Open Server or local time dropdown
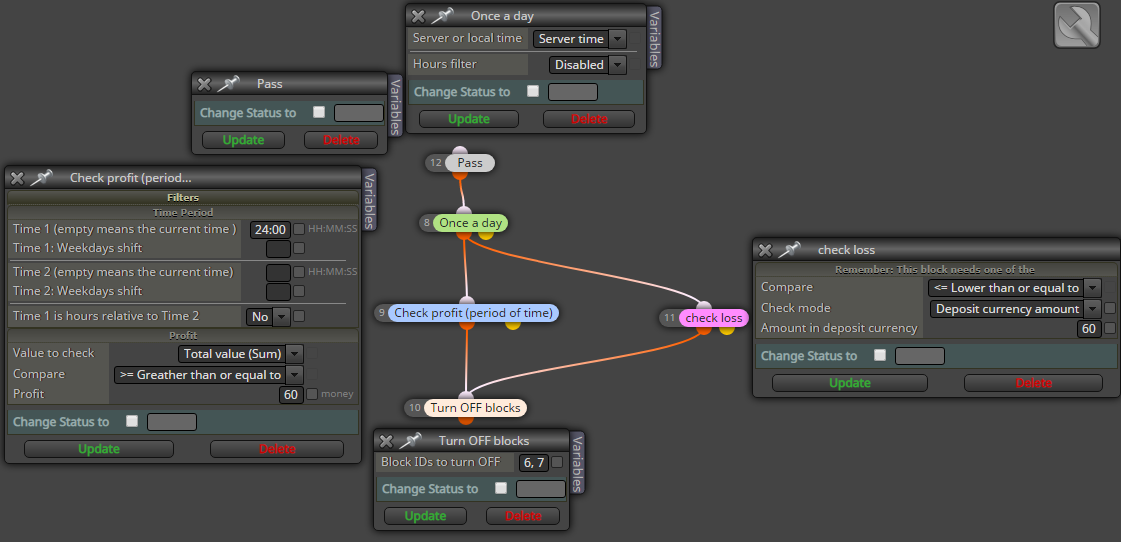Screen dimensions: 1121x542 (x=580, y=39)
